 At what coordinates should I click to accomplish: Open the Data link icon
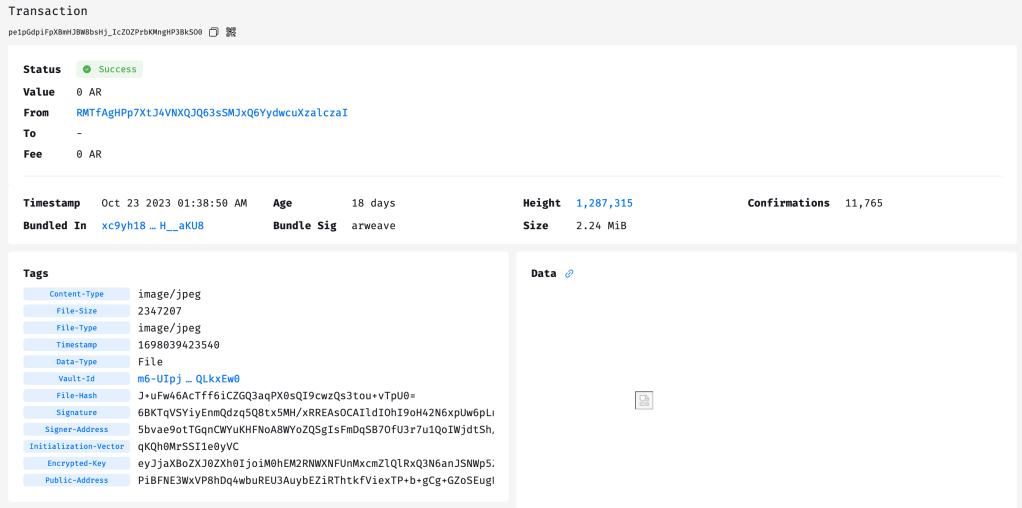tap(569, 274)
